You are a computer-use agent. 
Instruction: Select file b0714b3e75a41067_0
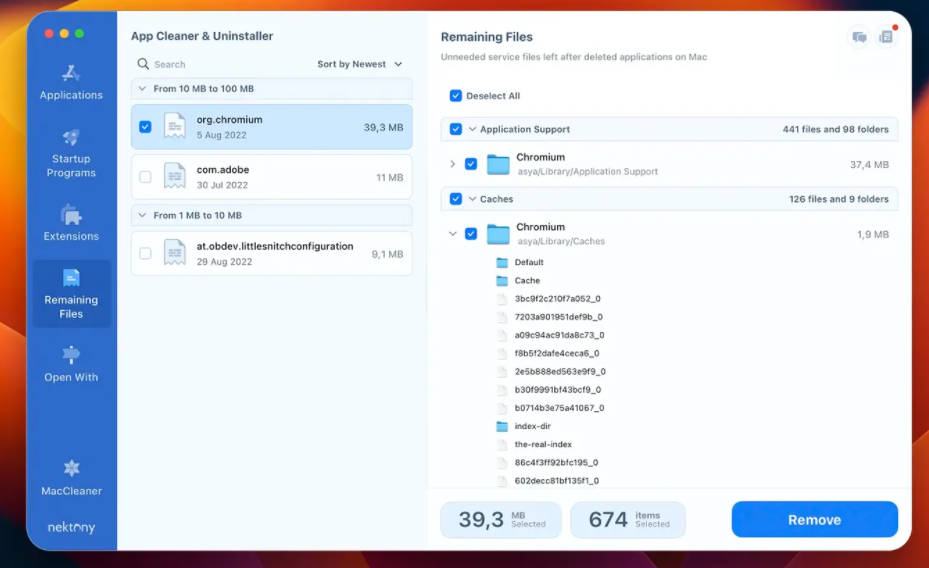(559, 408)
